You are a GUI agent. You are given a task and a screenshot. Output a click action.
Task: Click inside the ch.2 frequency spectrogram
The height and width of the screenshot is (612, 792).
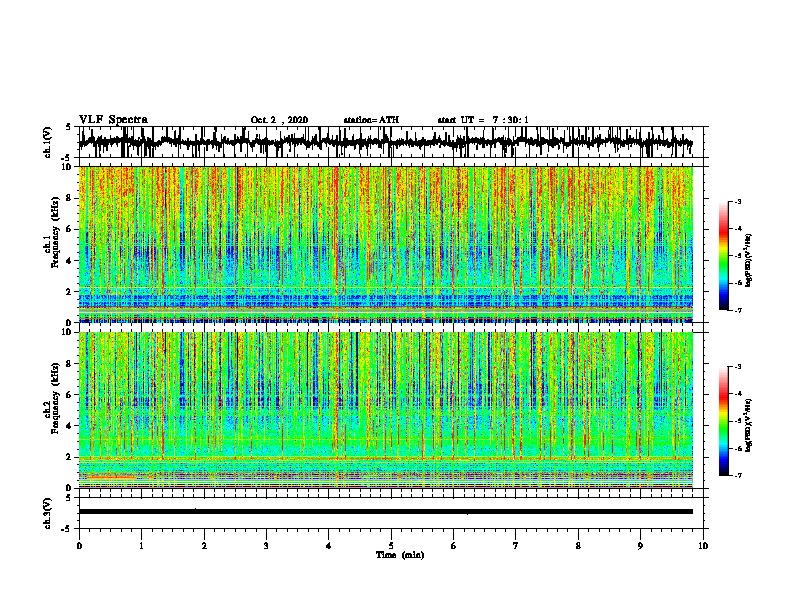click(x=386, y=410)
